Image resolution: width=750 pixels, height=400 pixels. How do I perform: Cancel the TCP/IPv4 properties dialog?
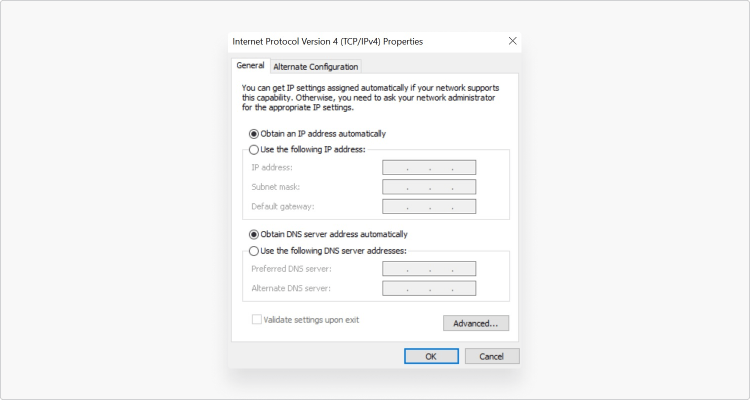point(492,356)
